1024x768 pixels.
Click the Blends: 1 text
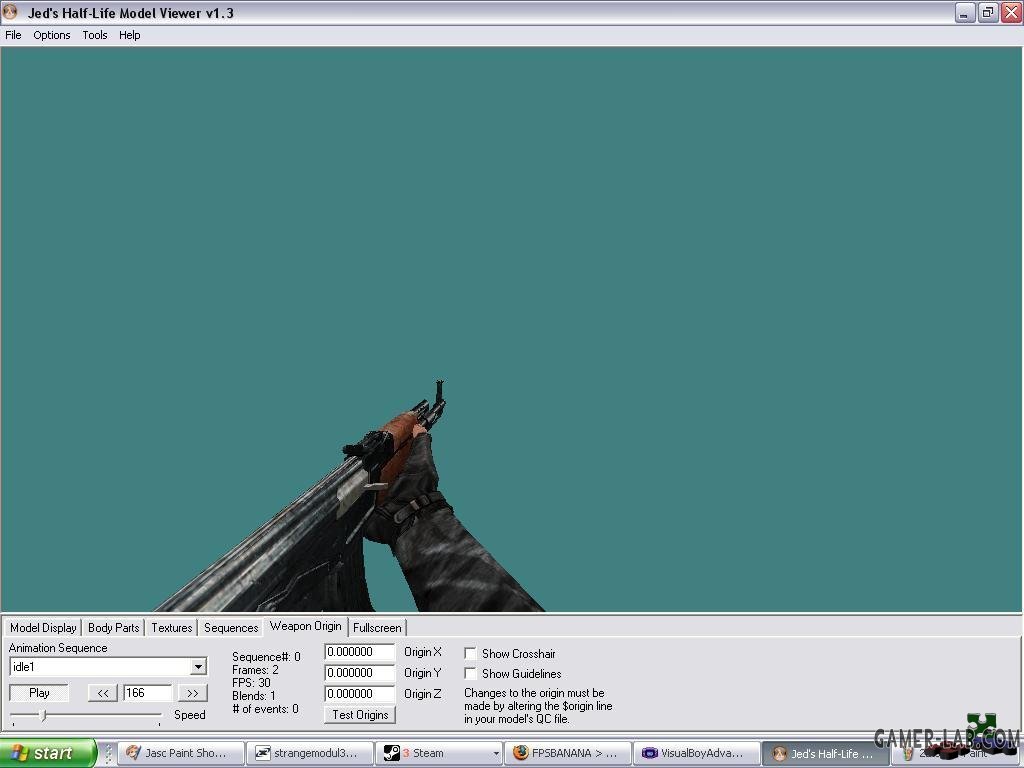click(253, 696)
